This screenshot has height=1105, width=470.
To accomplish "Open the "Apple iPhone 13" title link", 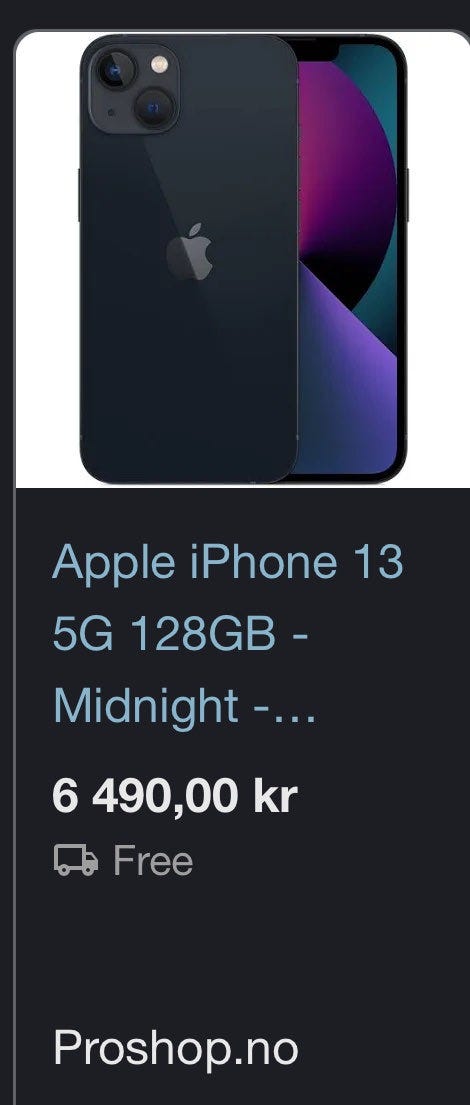I will tap(228, 561).
